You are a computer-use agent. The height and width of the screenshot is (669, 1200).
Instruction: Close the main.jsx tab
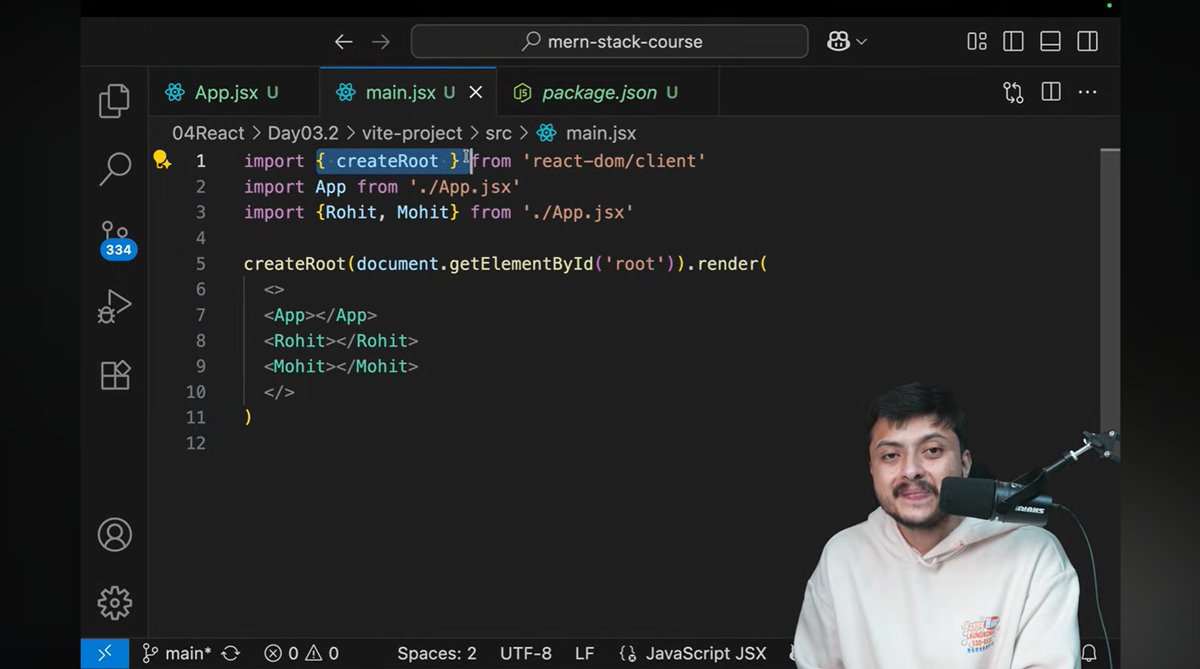(476, 93)
